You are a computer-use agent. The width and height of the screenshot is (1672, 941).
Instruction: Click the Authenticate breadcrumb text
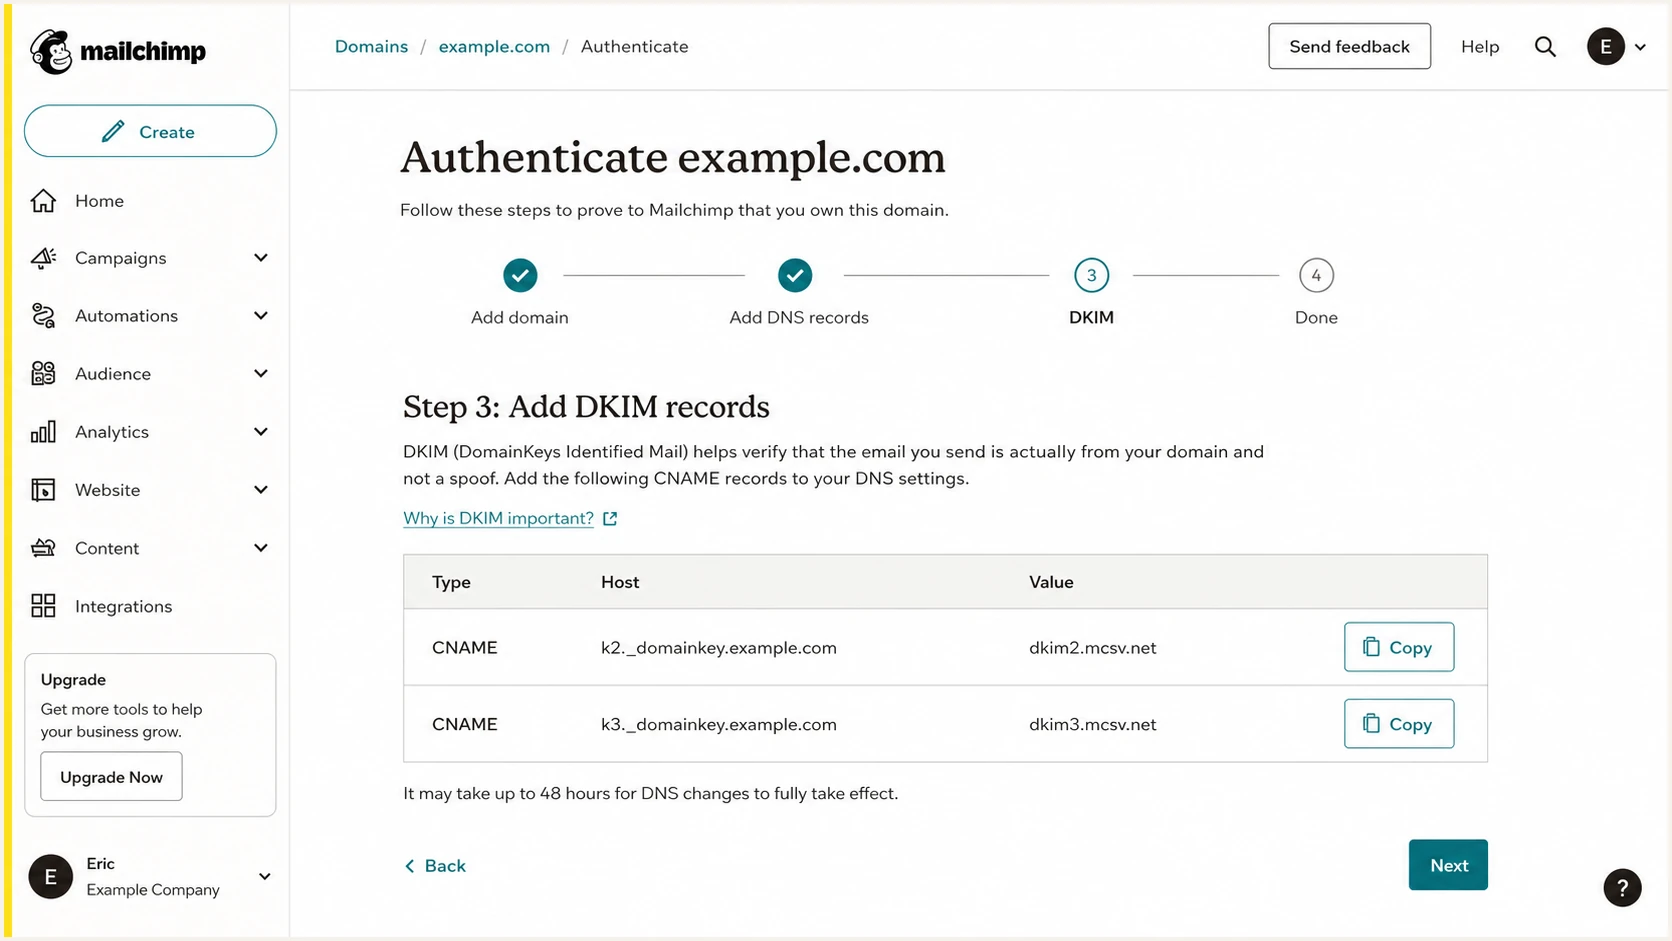coord(635,47)
